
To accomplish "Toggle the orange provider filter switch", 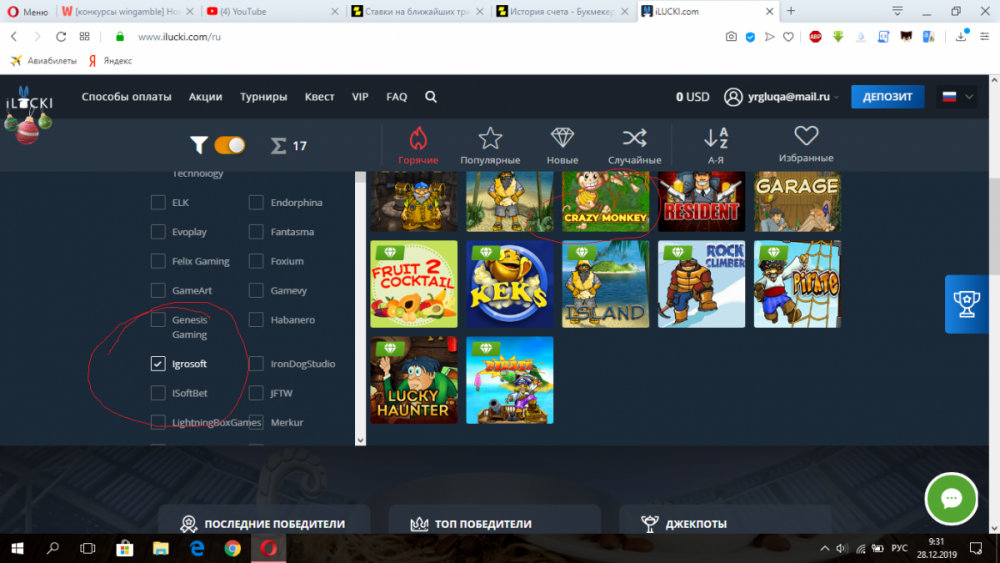I will pos(229,145).
